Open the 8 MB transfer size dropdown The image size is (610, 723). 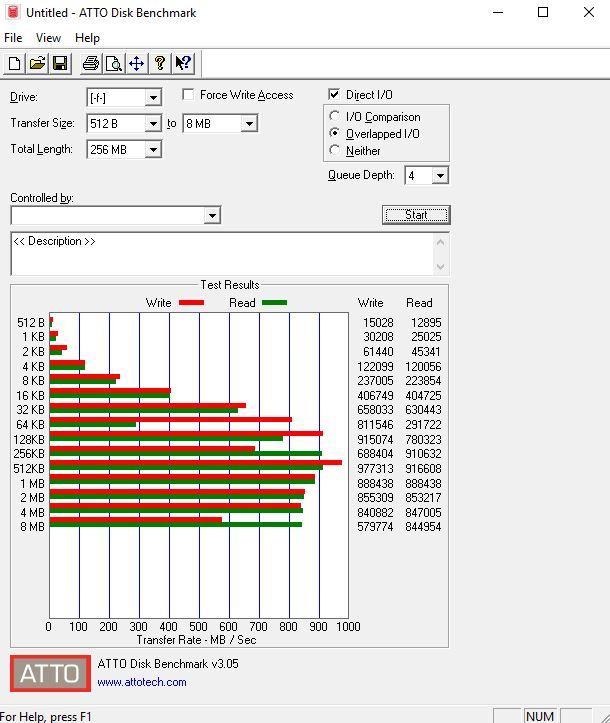[249, 124]
